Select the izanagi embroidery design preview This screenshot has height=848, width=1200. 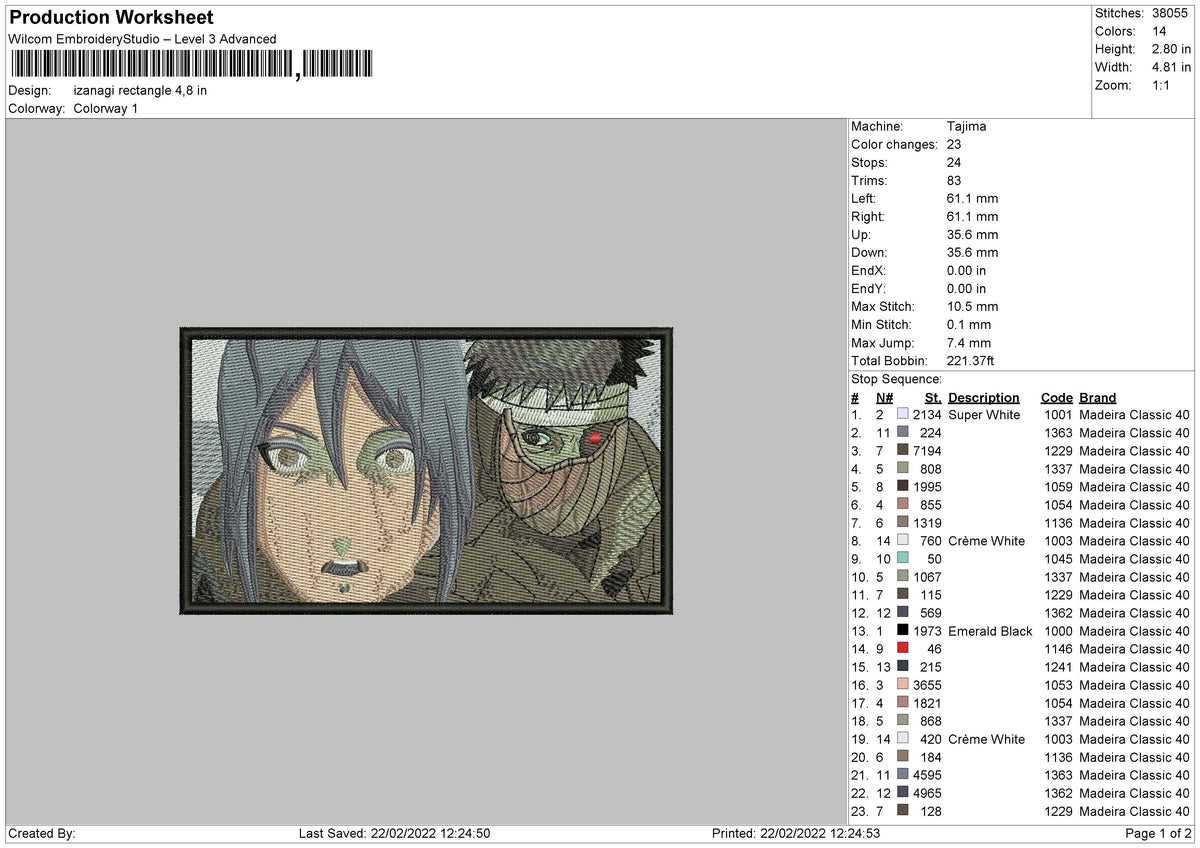[426, 470]
